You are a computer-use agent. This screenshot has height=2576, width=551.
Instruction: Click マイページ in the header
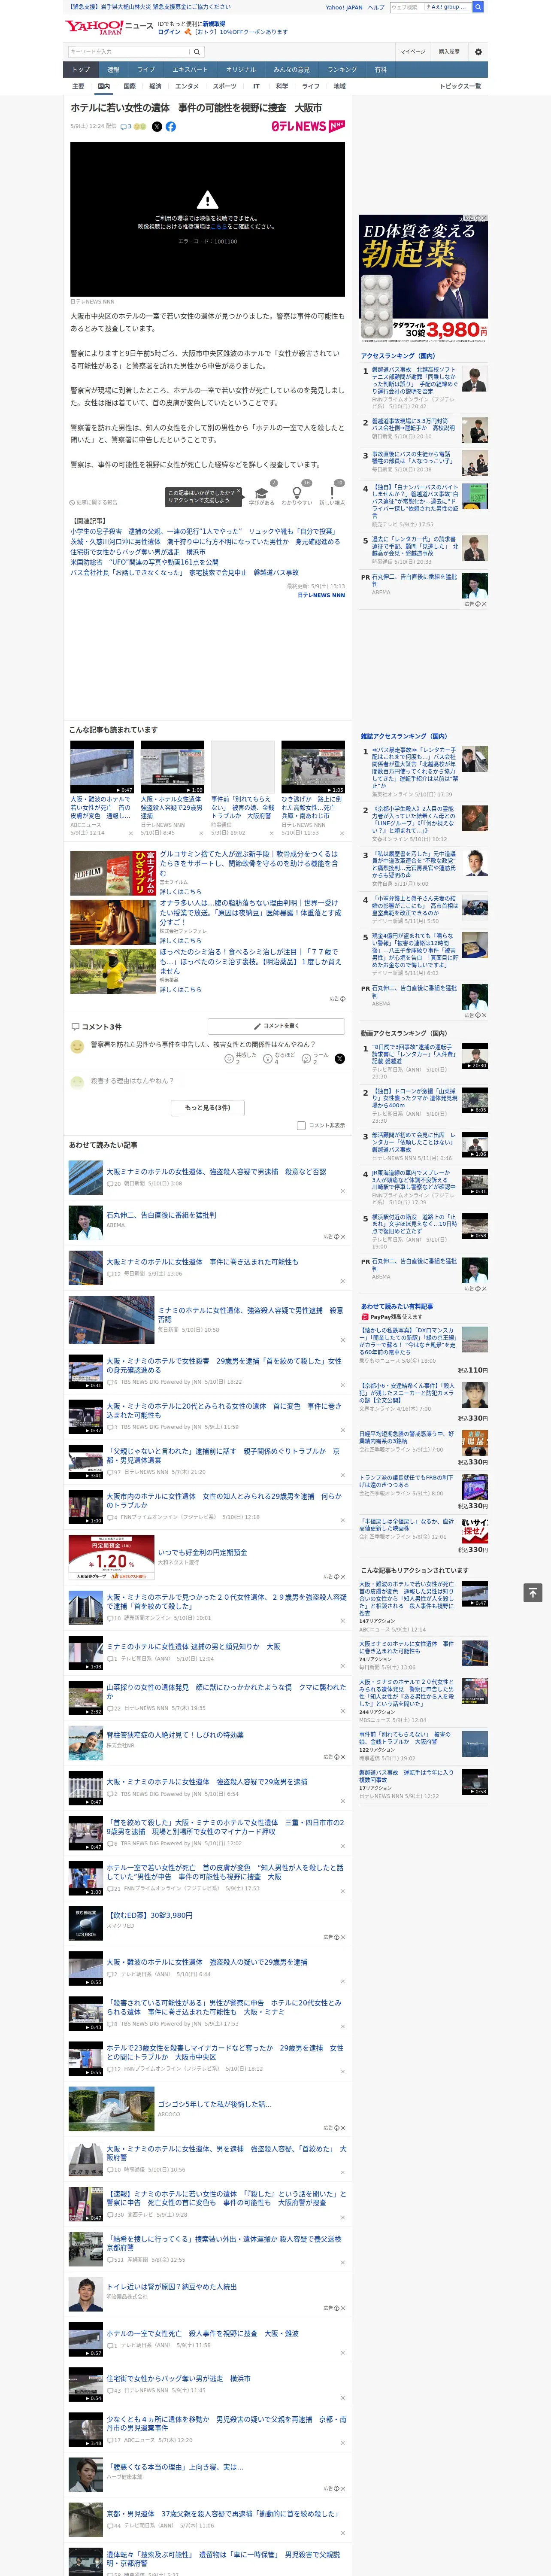412,51
